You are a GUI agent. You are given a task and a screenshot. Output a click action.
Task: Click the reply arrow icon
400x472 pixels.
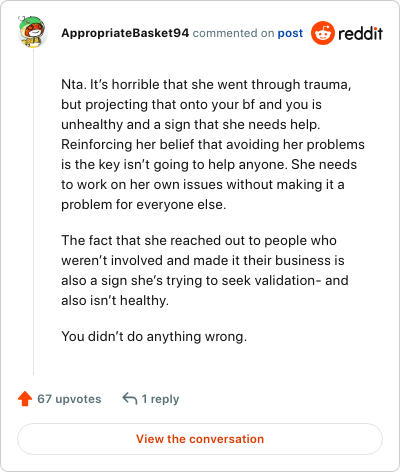(x=130, y=398)
